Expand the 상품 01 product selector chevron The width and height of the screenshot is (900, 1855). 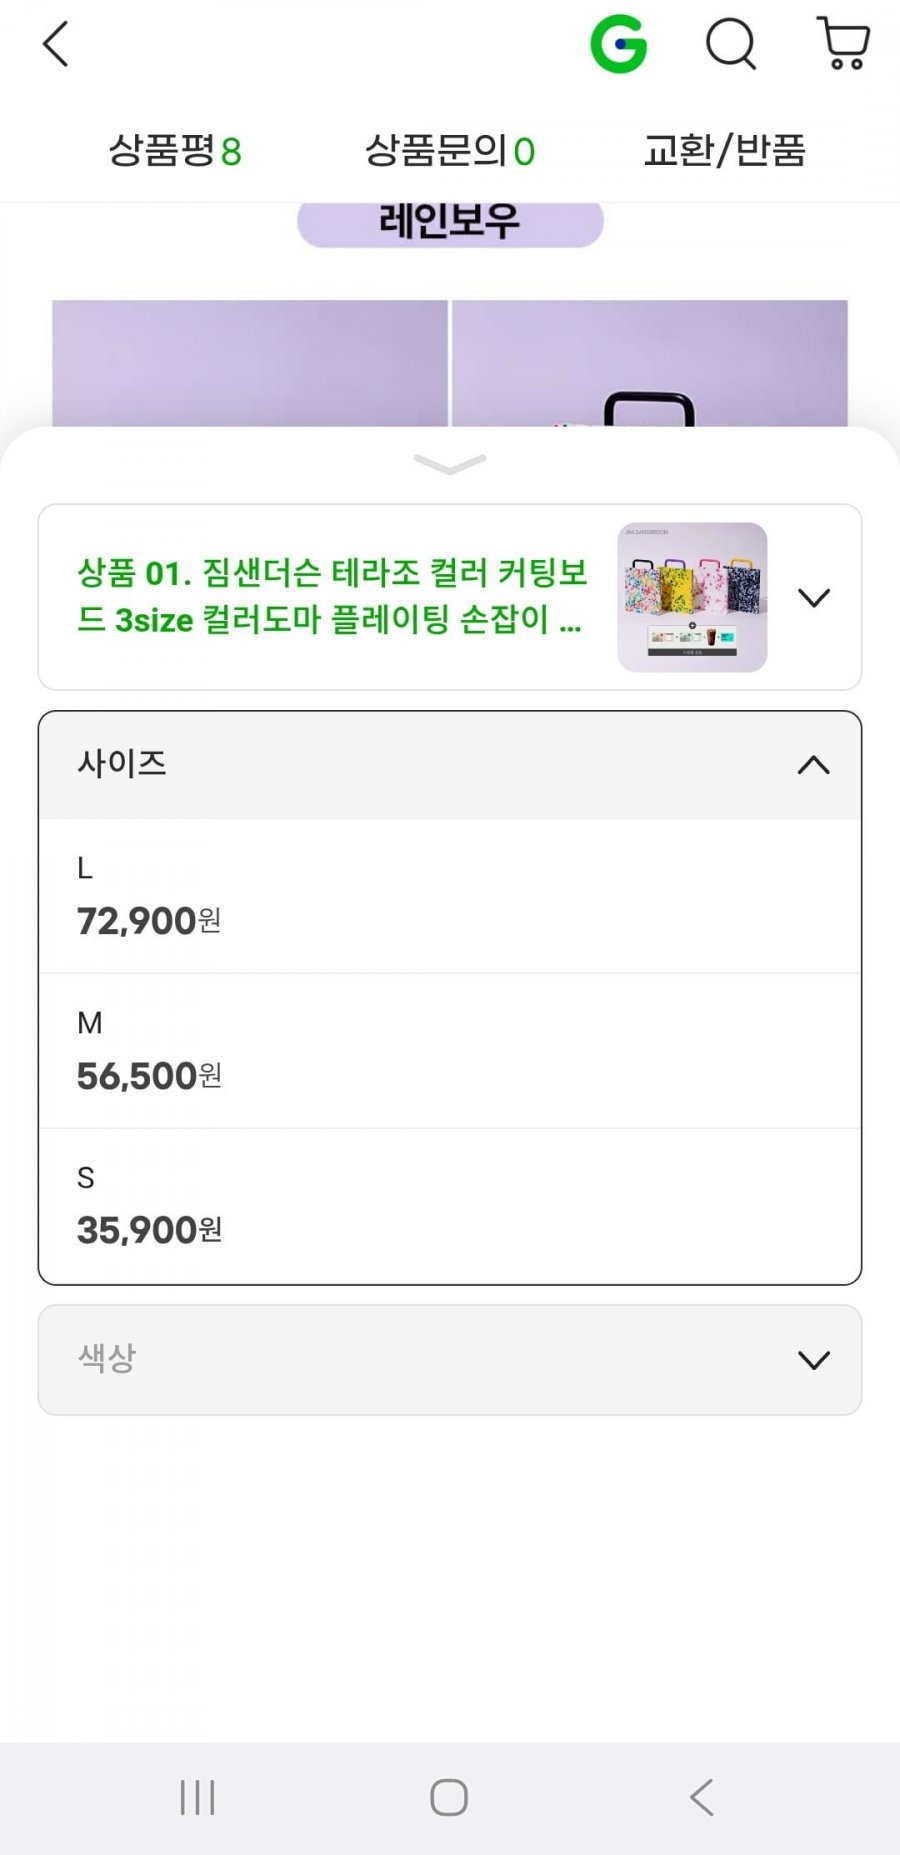[x=814, y=598]
